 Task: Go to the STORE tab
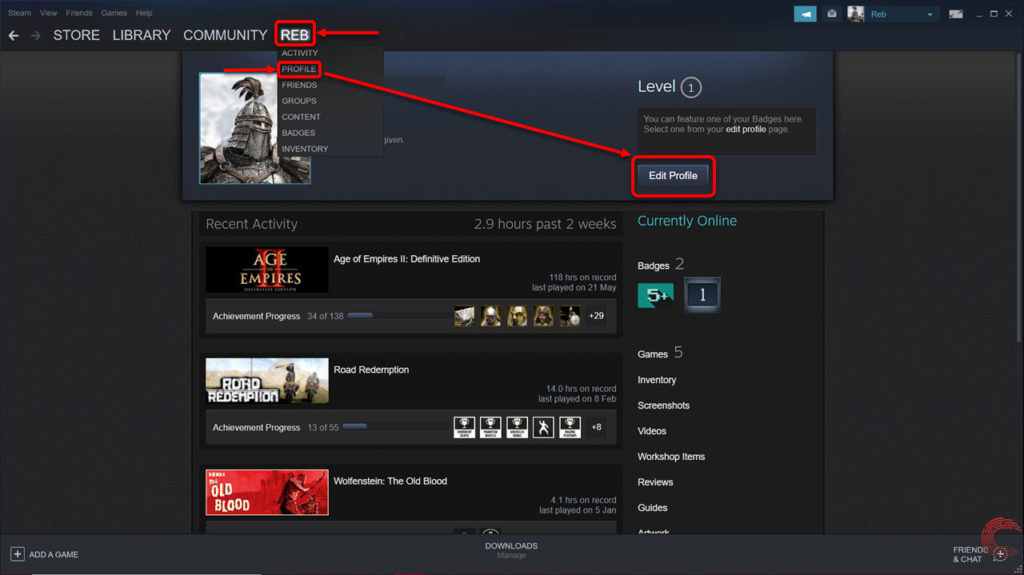76,35
